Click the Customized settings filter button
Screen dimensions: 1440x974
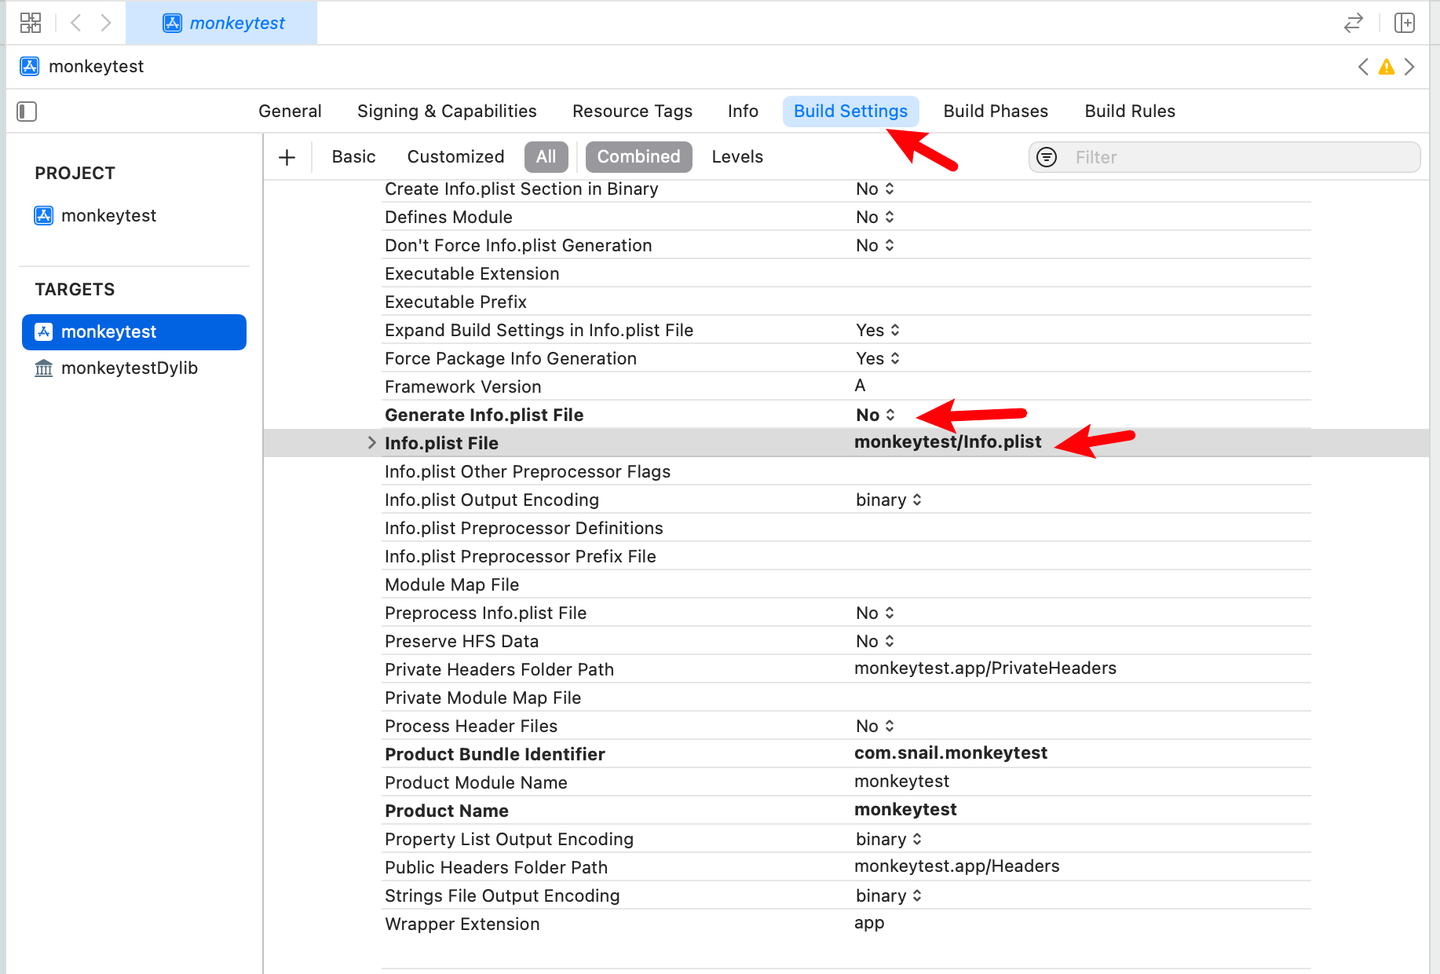tap(455, 157)
